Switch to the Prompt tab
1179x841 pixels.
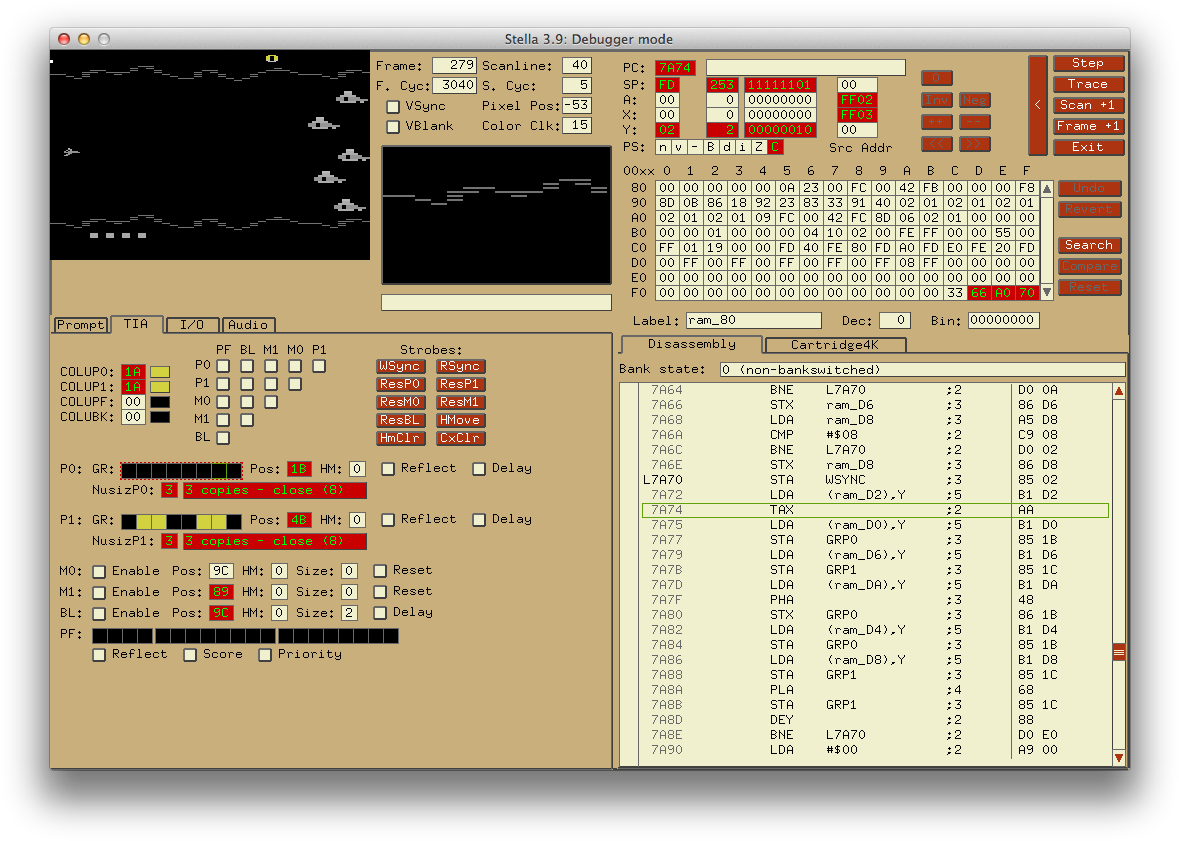coord(80,325)
